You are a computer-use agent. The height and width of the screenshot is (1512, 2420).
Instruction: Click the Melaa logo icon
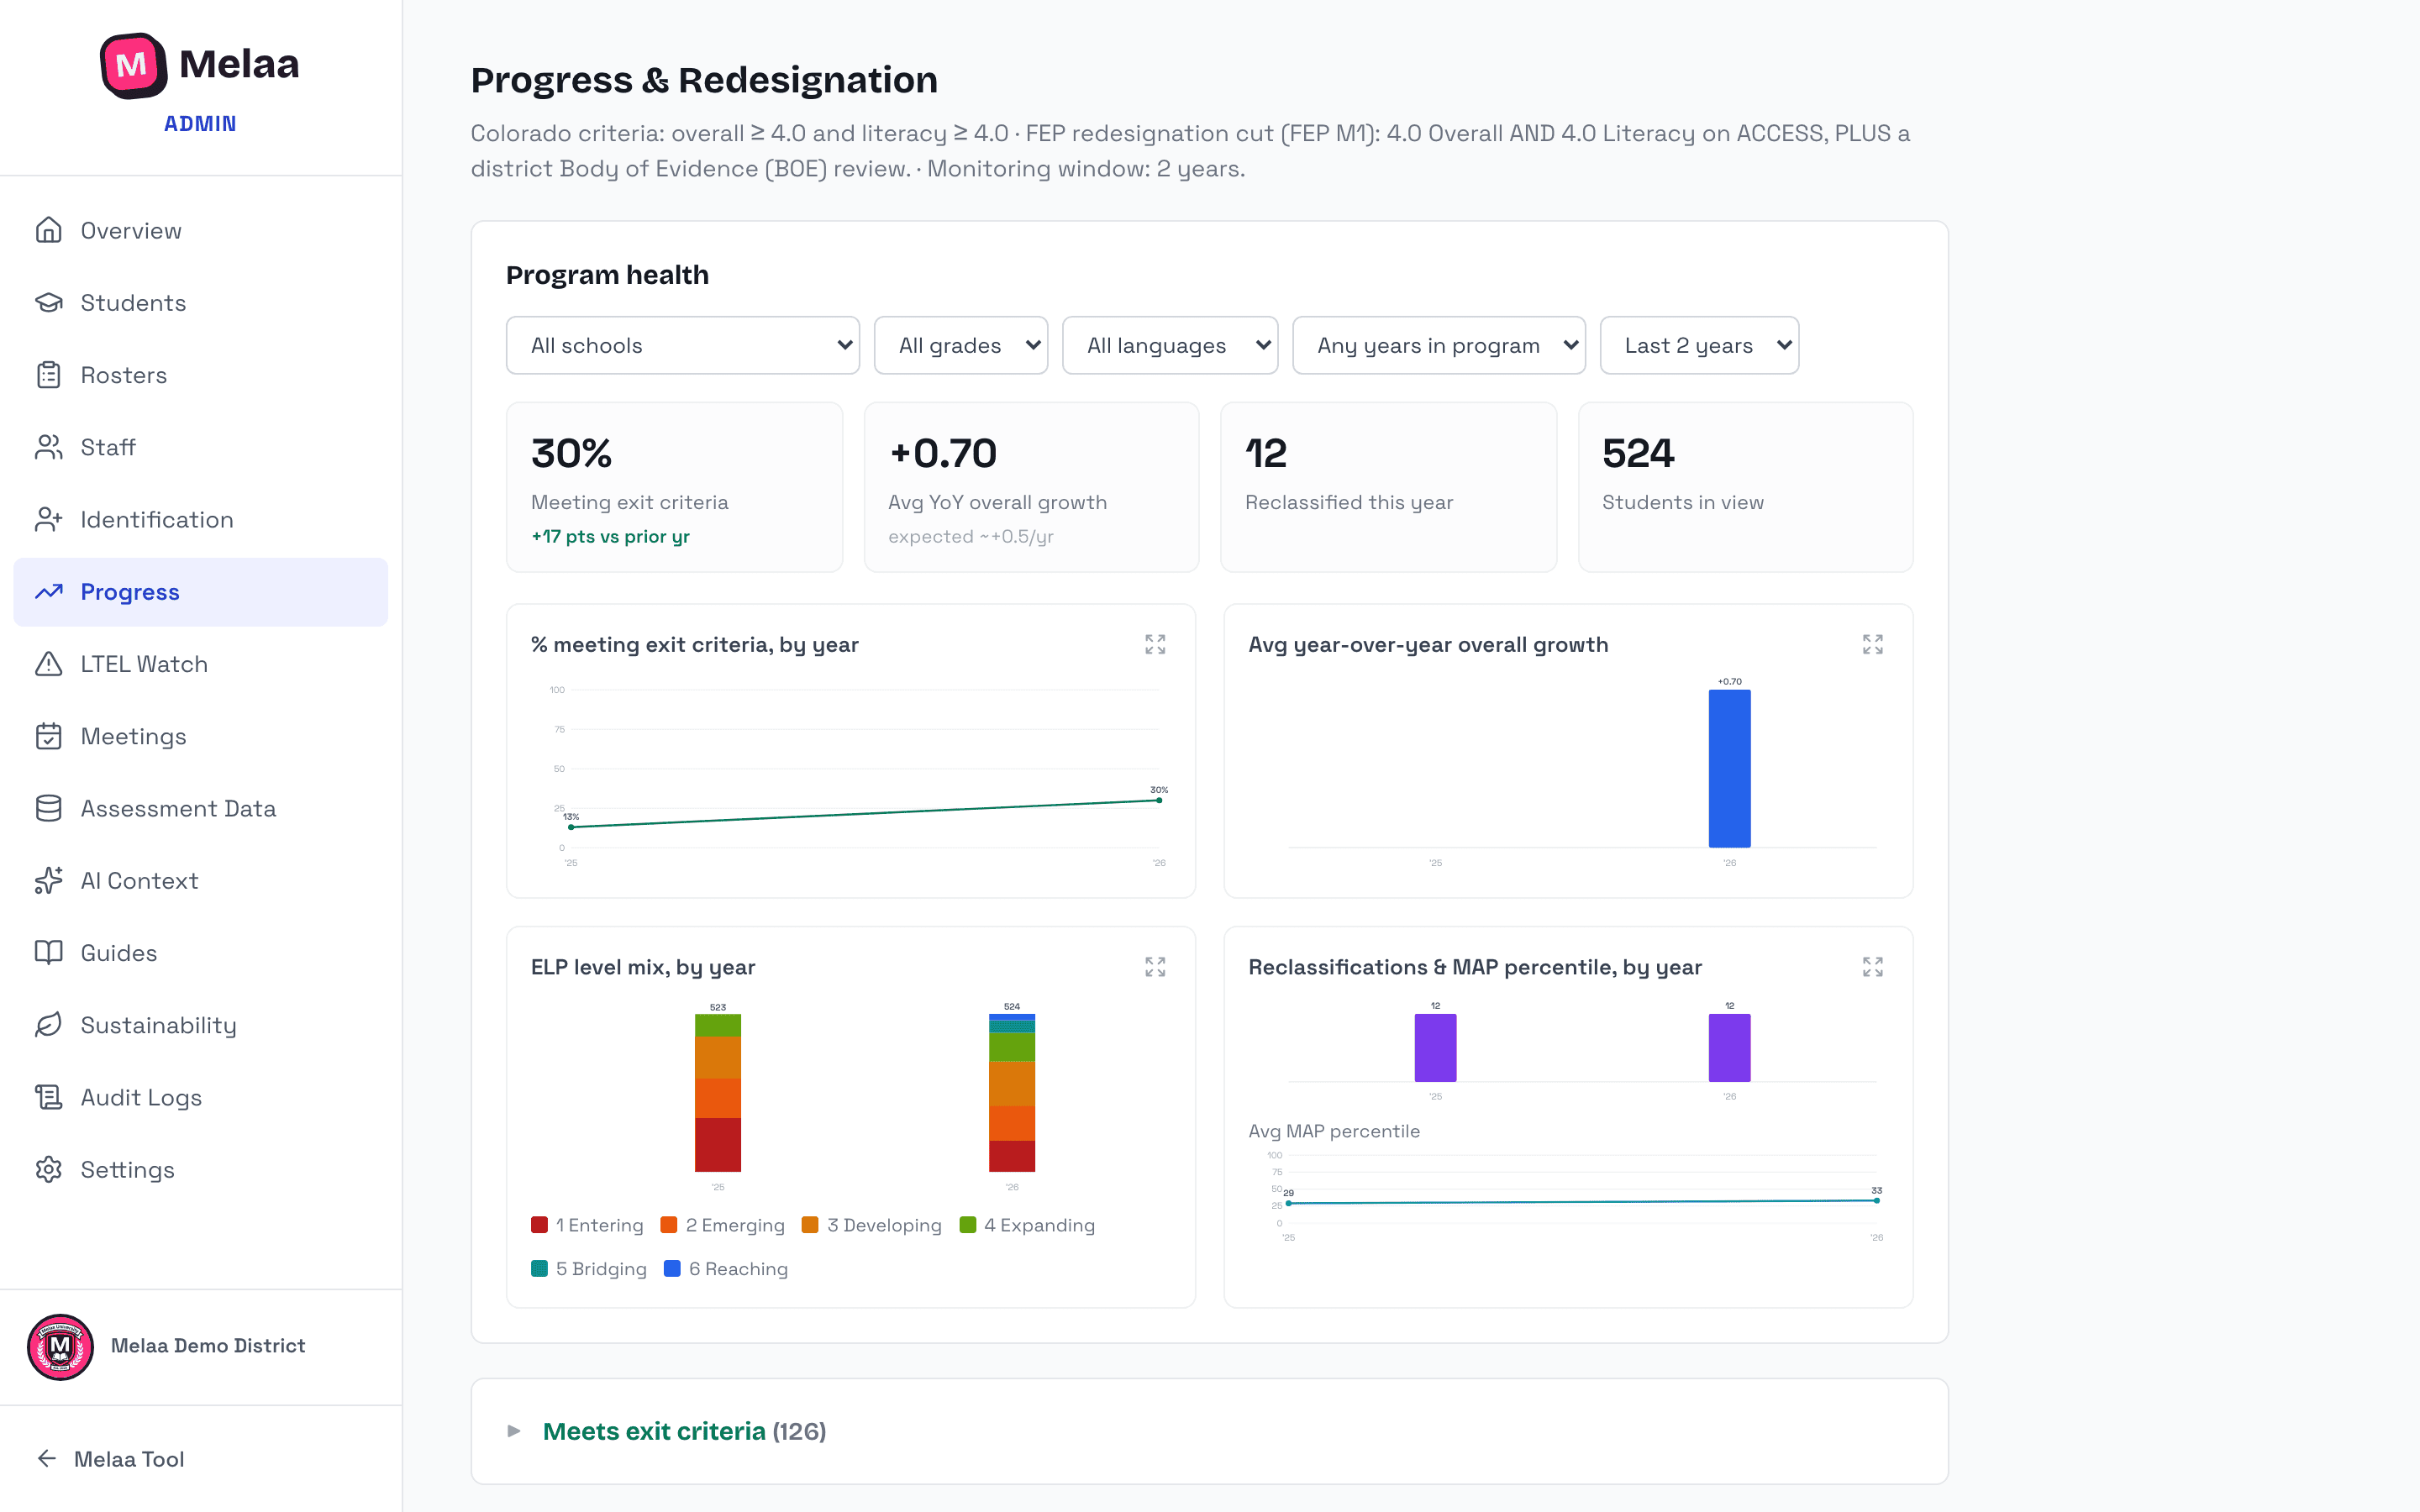point(133,66)
